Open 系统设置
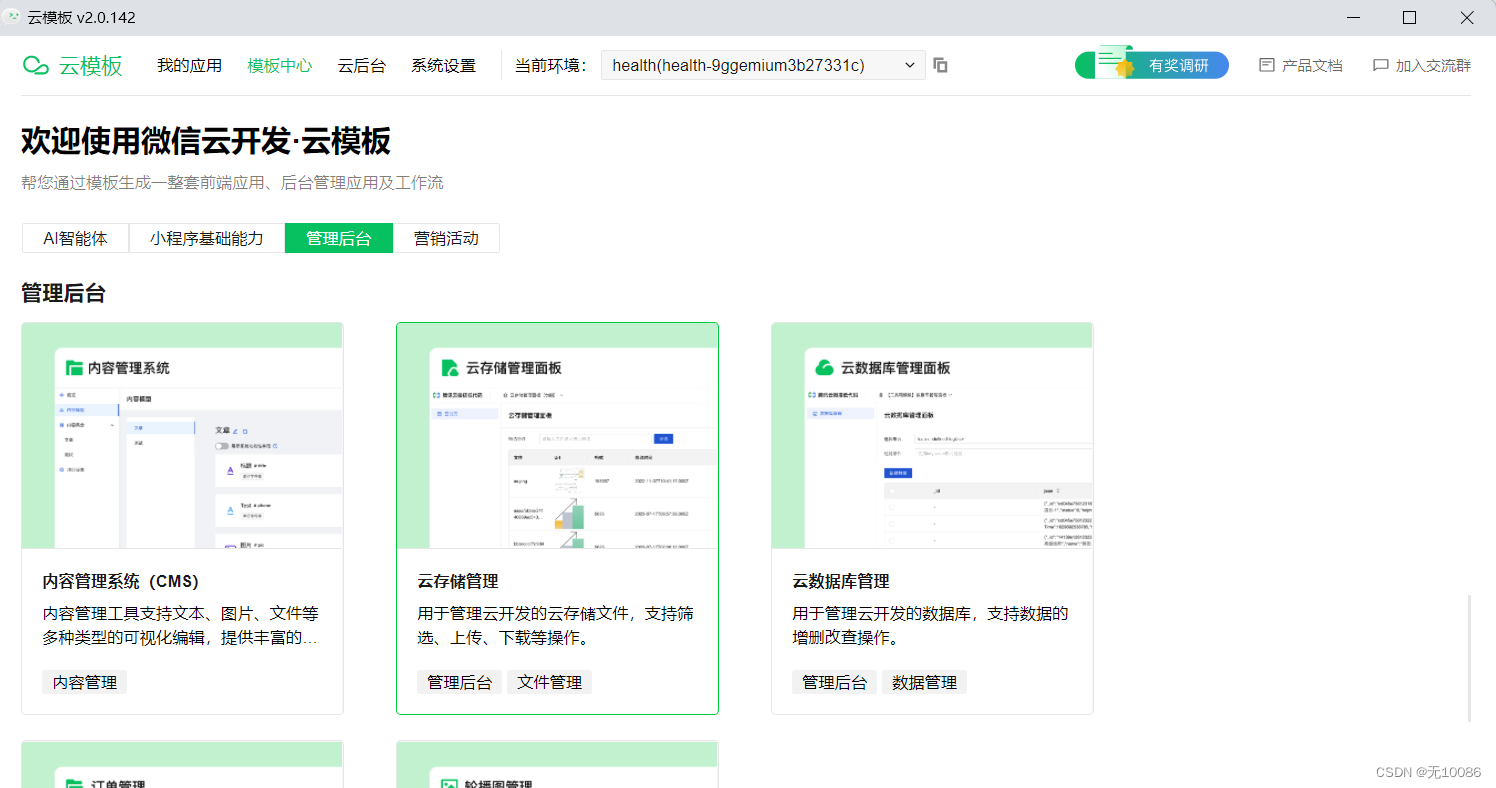Screen dimensions: 1496x788 coord(443,66)
